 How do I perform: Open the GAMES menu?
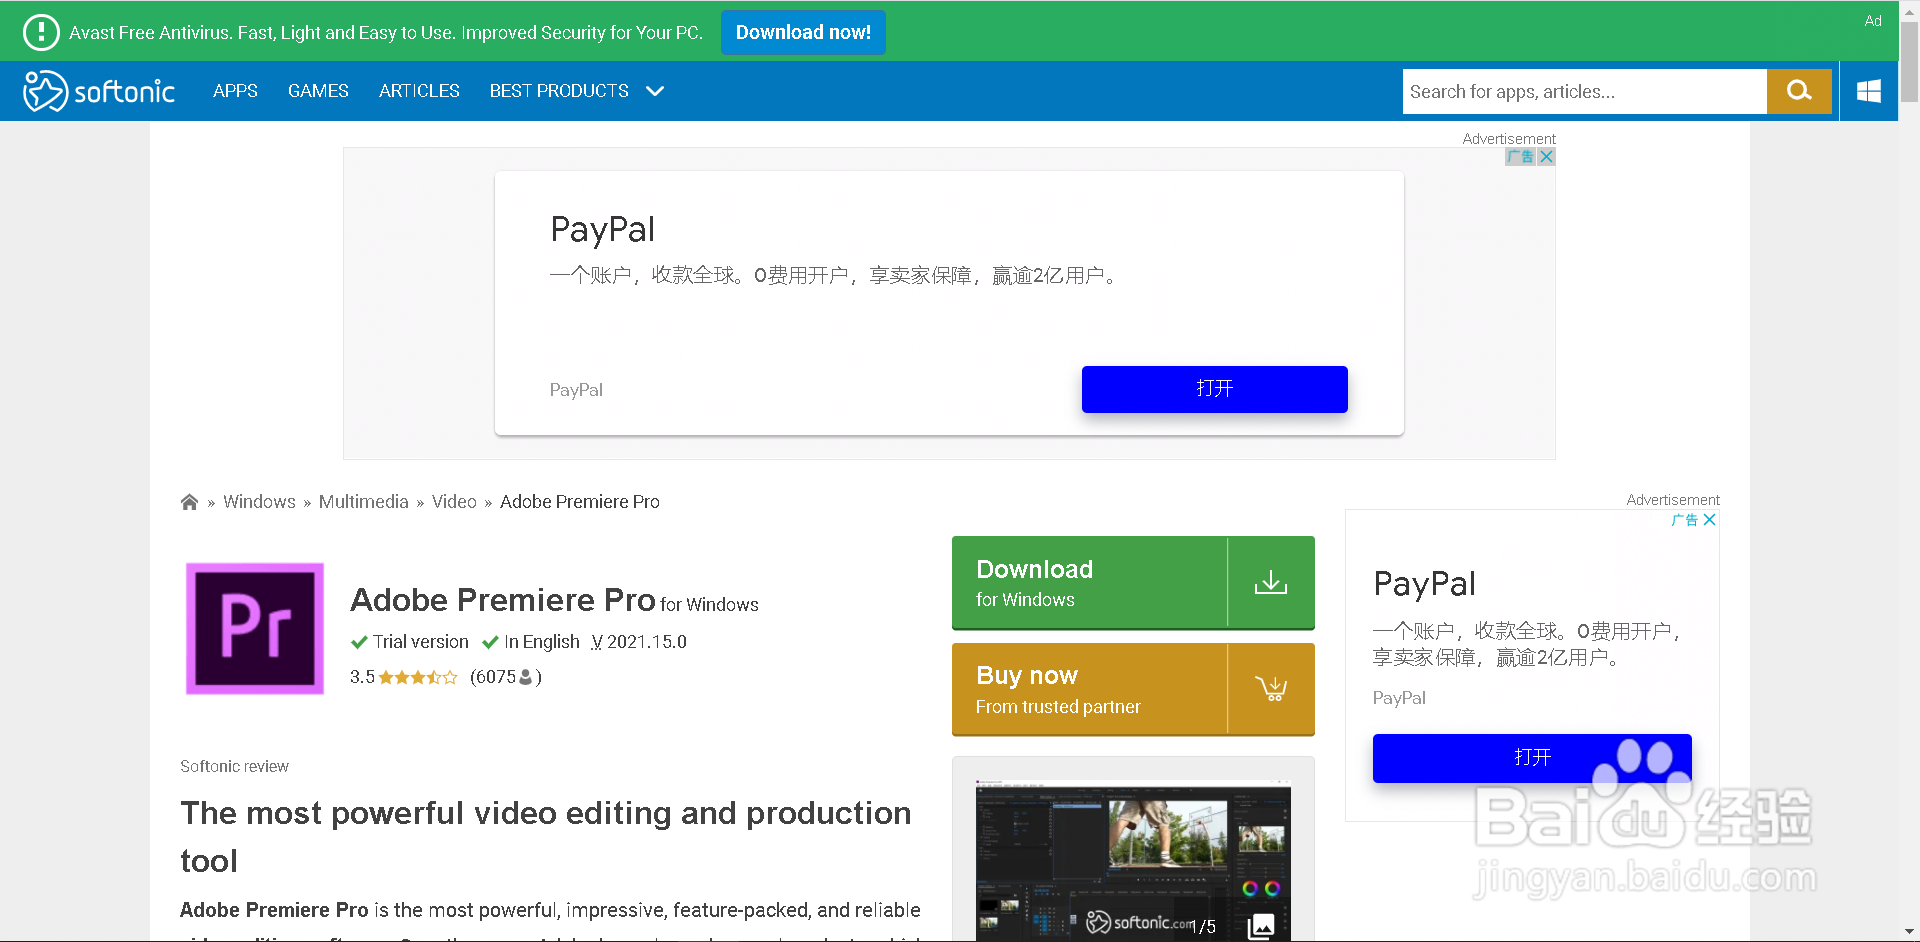[318, 91]
